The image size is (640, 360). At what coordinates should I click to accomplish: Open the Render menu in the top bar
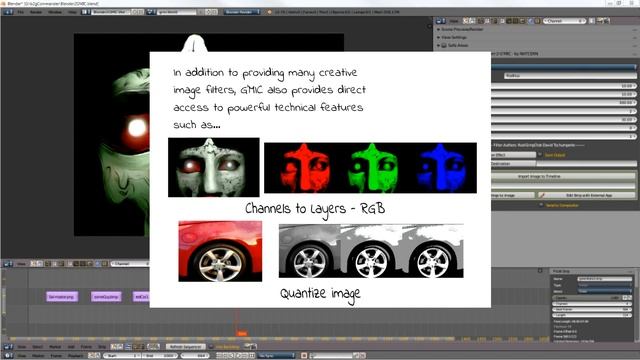pyautogui.click(x=36, y=12)
